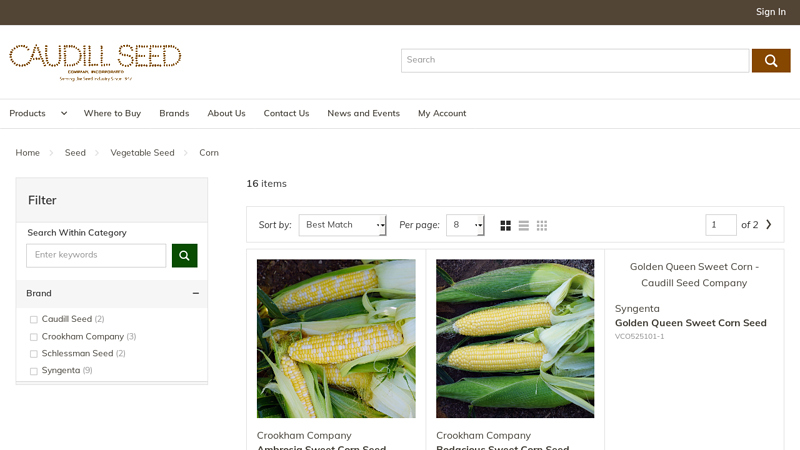Open the Sort by Best Match dropdown
800x450 pixels.
(x=342, y=225)
